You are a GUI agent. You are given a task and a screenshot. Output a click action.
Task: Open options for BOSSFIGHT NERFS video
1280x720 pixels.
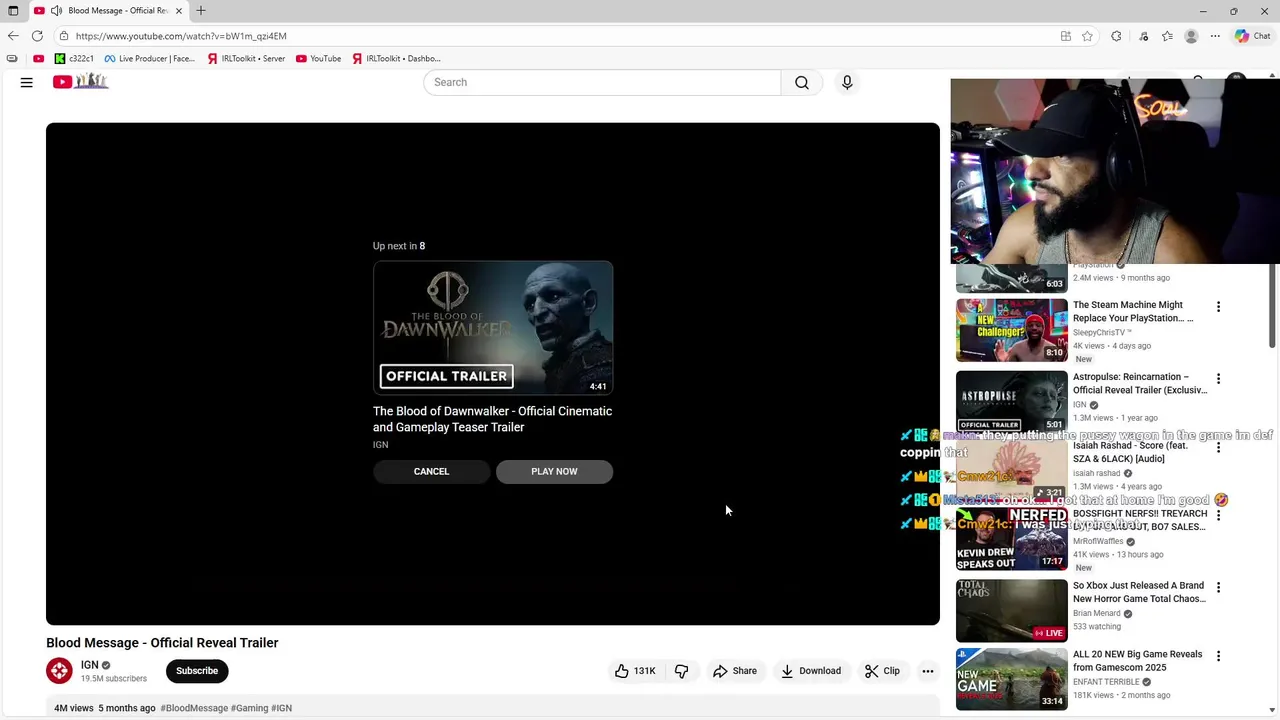[1218, 516]
